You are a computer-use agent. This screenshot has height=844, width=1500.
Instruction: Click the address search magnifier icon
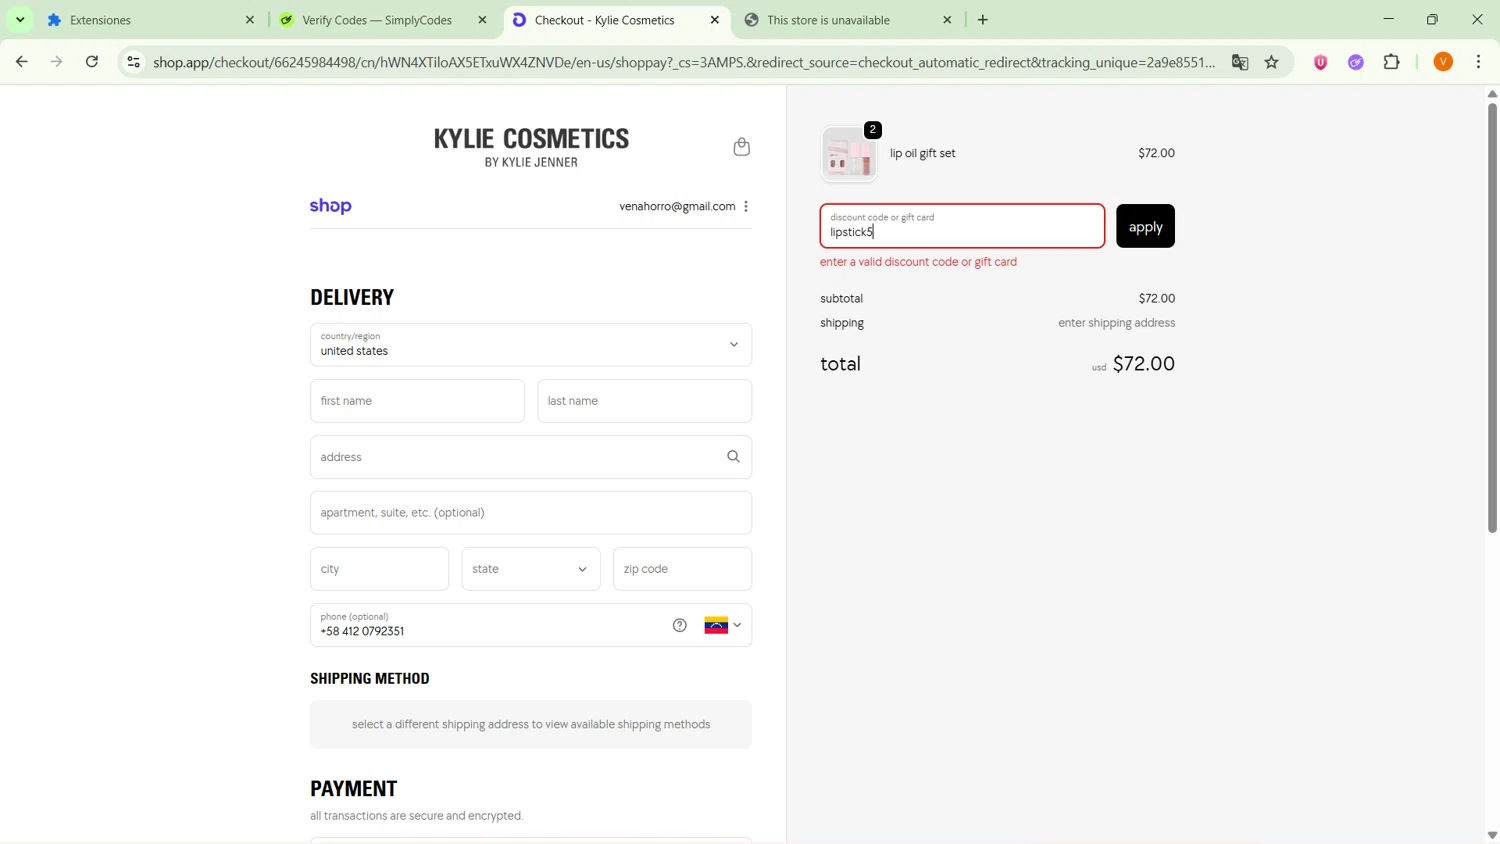tap(733, 457)
